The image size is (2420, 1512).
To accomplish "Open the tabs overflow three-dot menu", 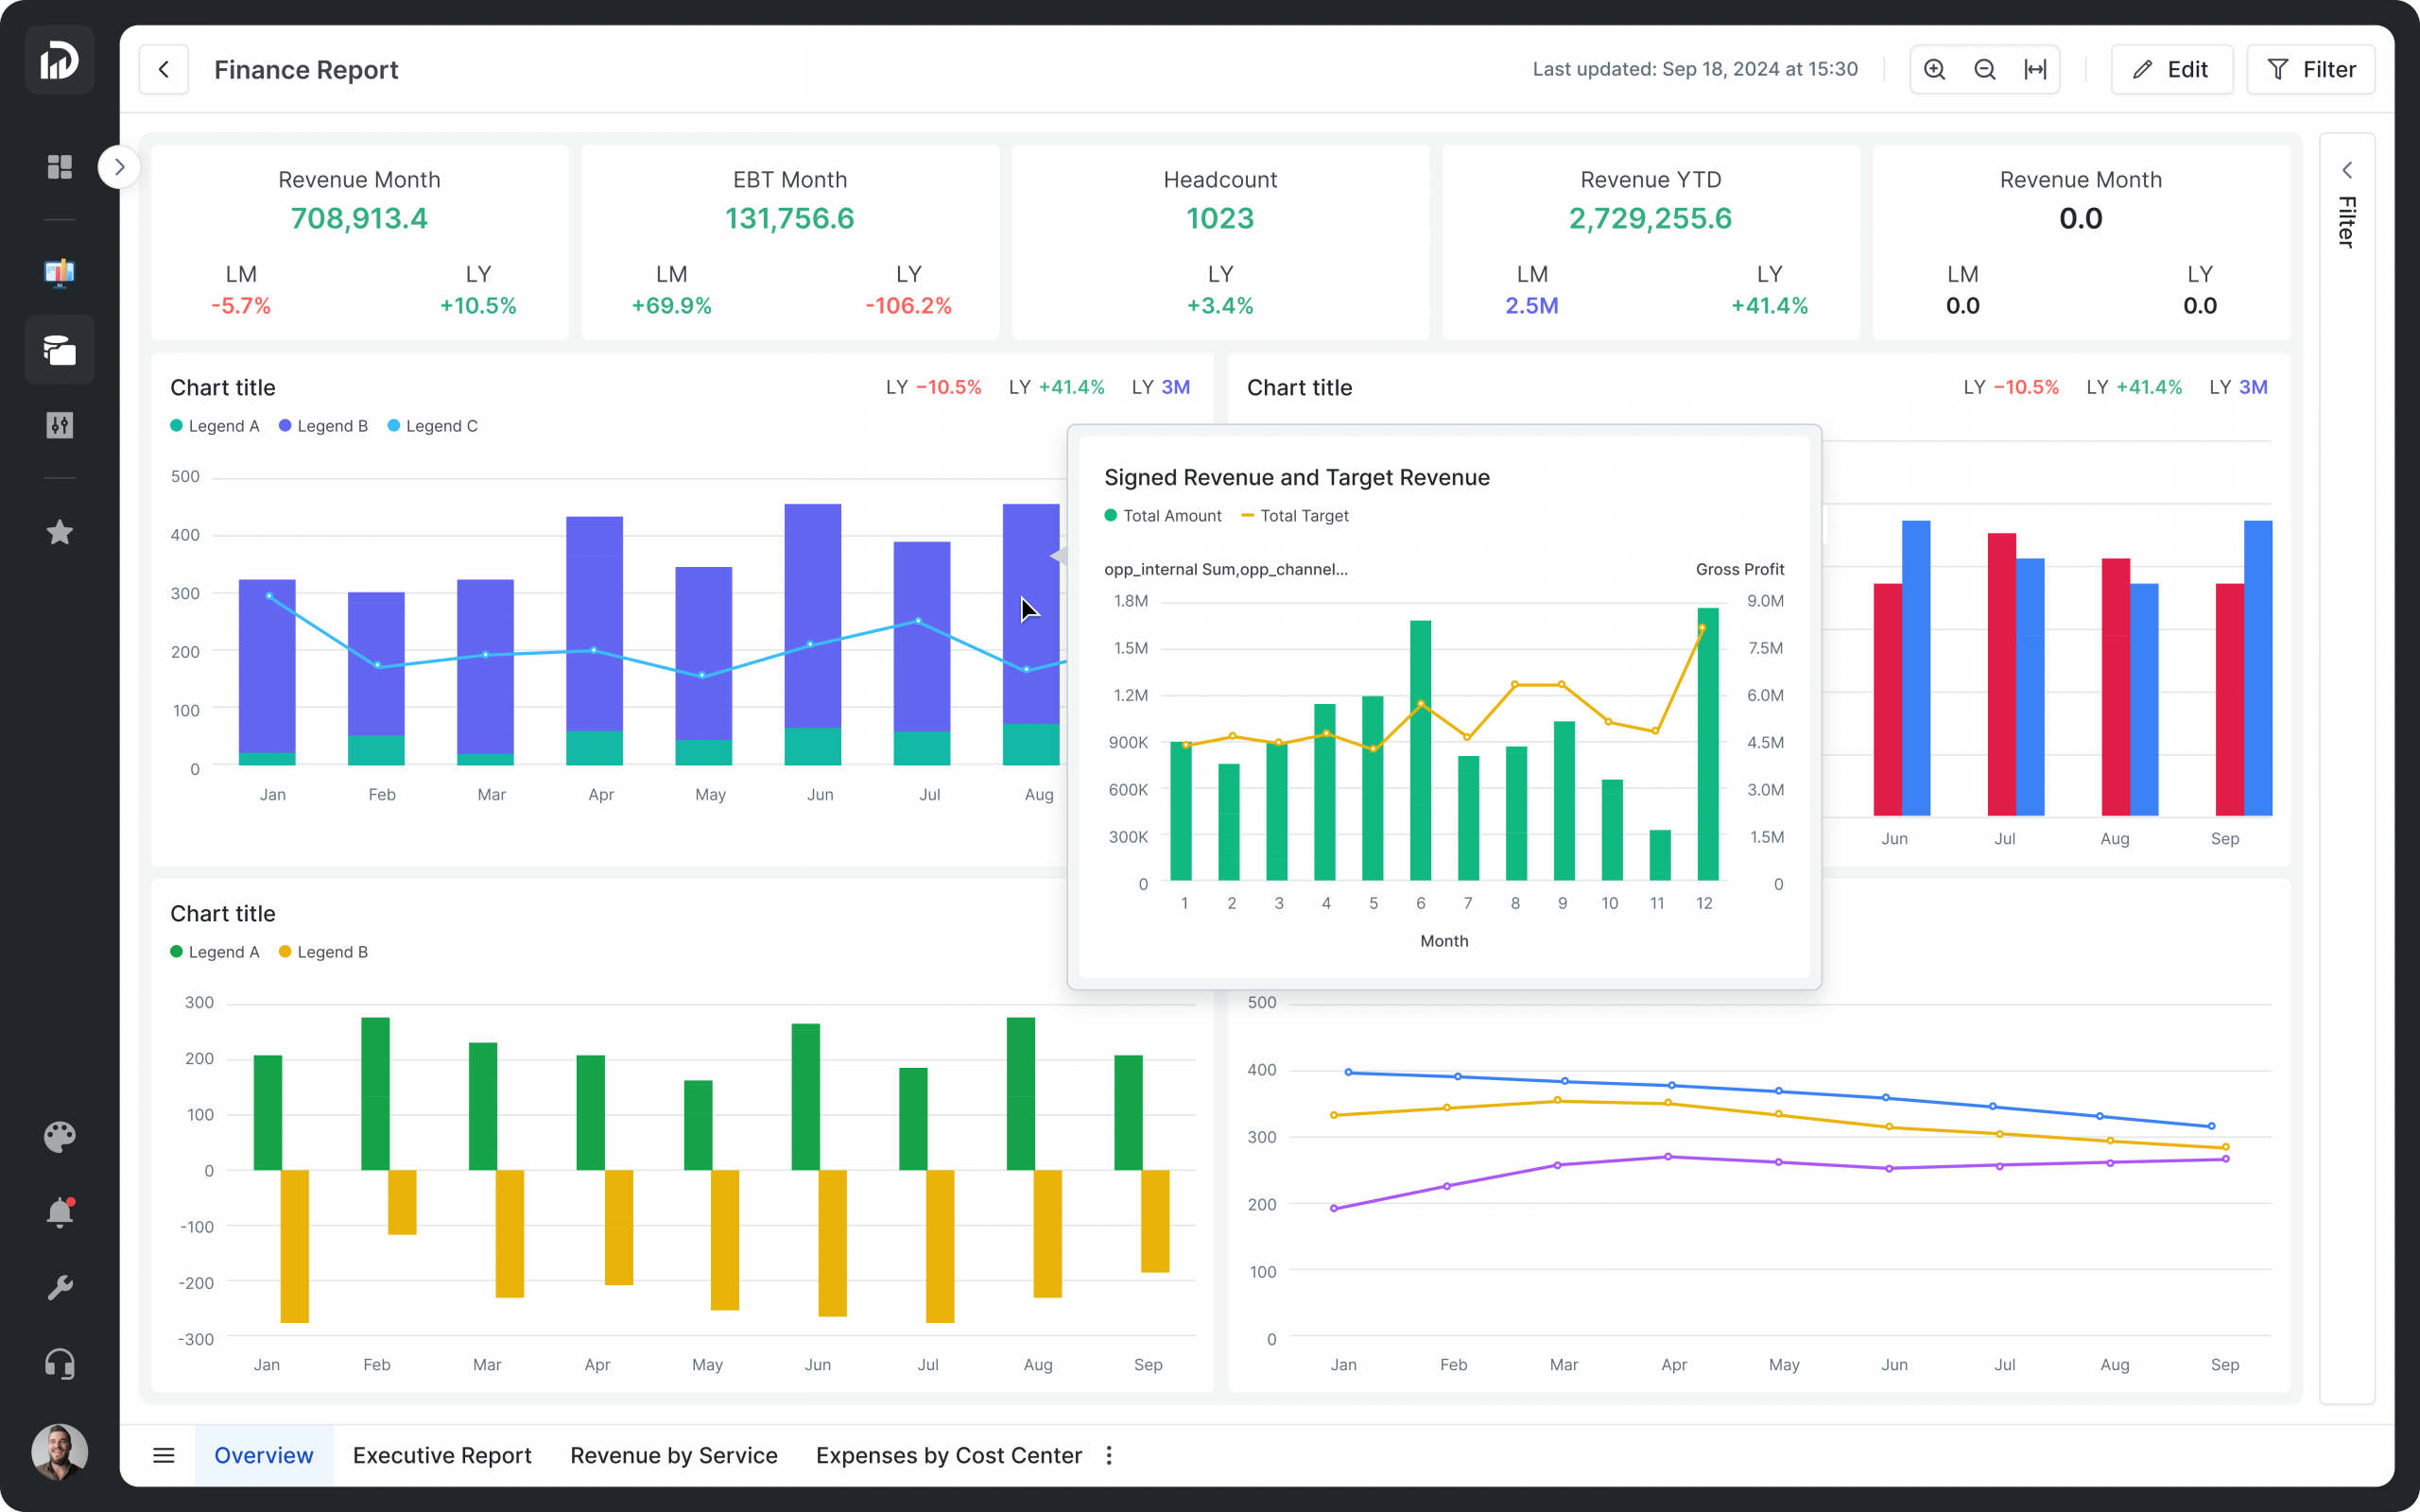I will click(1109, 1455).
